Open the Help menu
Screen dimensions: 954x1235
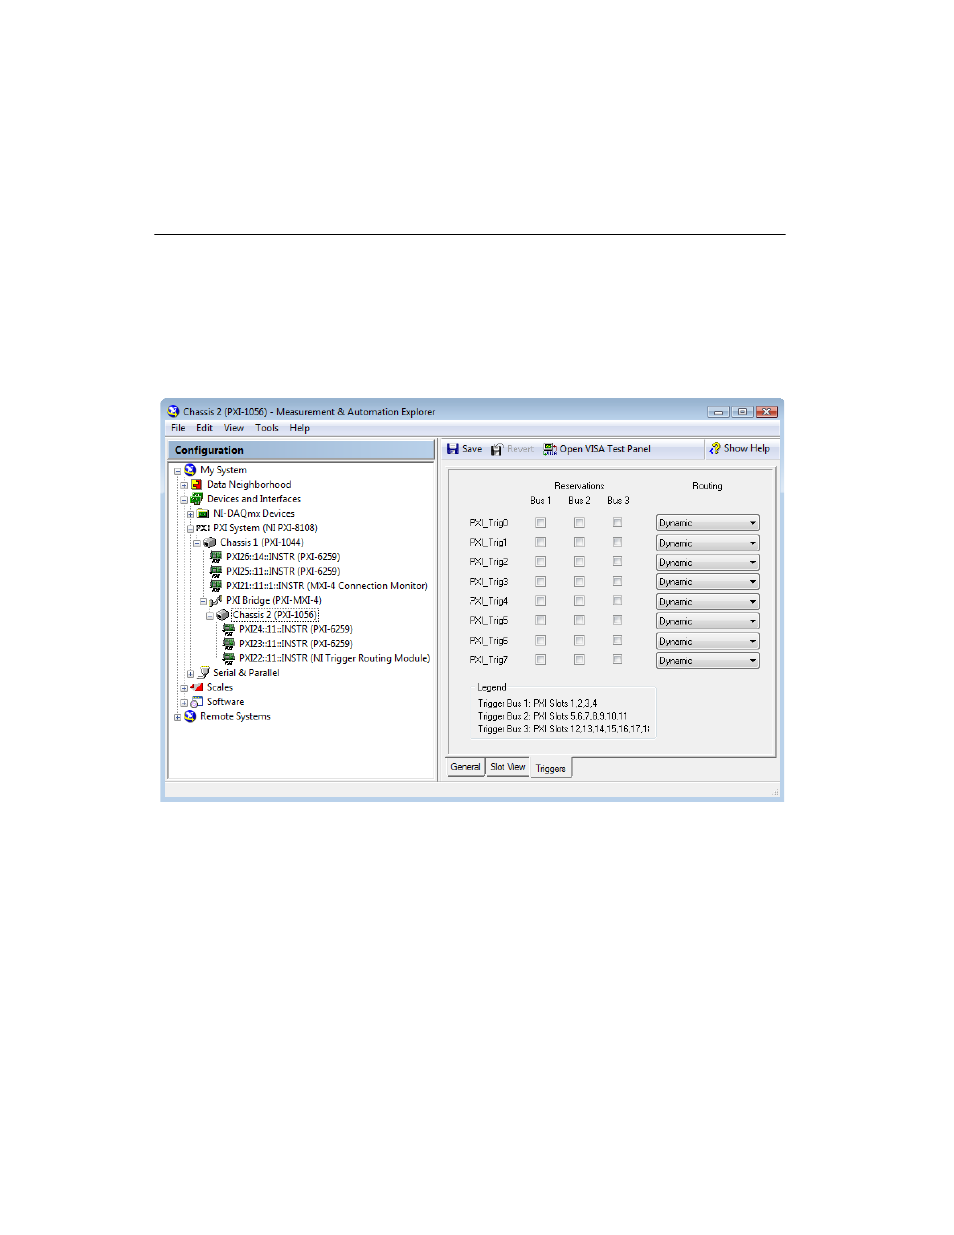coord(300,428)
